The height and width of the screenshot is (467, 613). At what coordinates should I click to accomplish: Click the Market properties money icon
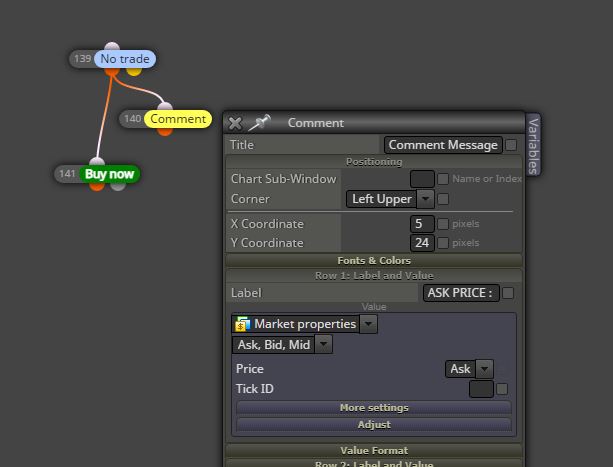(242, 324)
